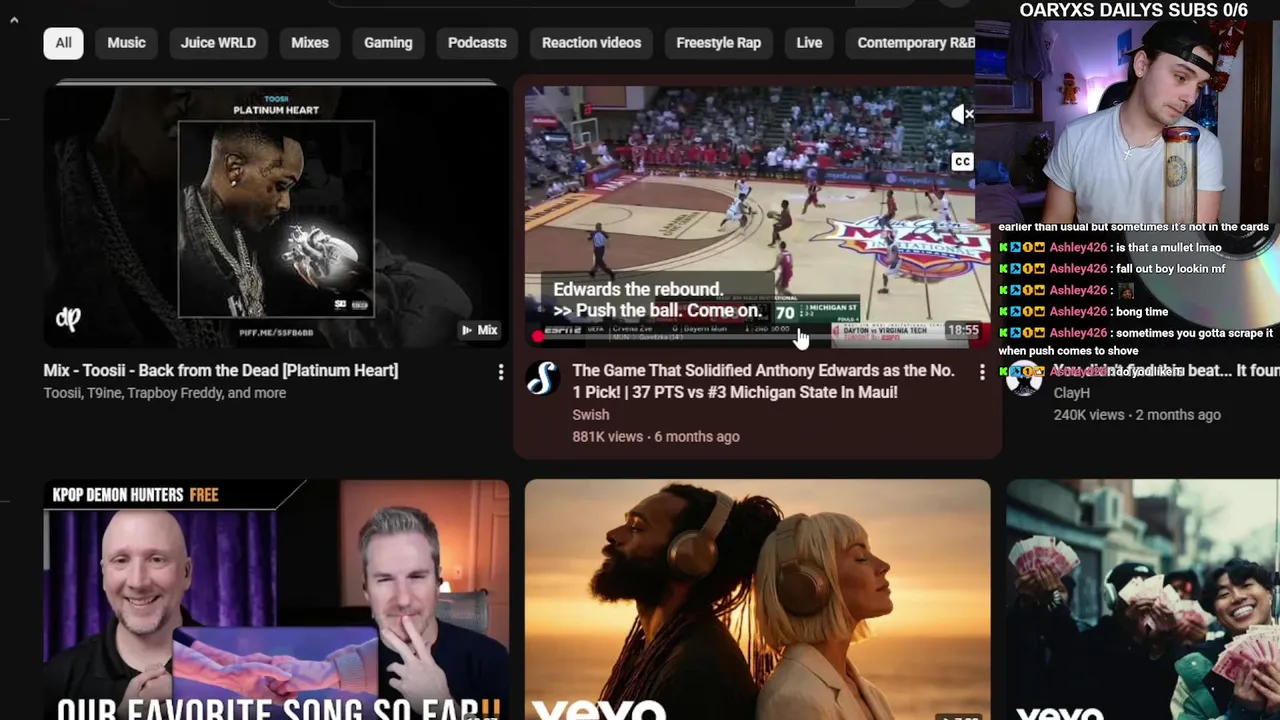Open options menu for Toosii mix
This screenshot has width=1280, height=720.
click(501, 372)
